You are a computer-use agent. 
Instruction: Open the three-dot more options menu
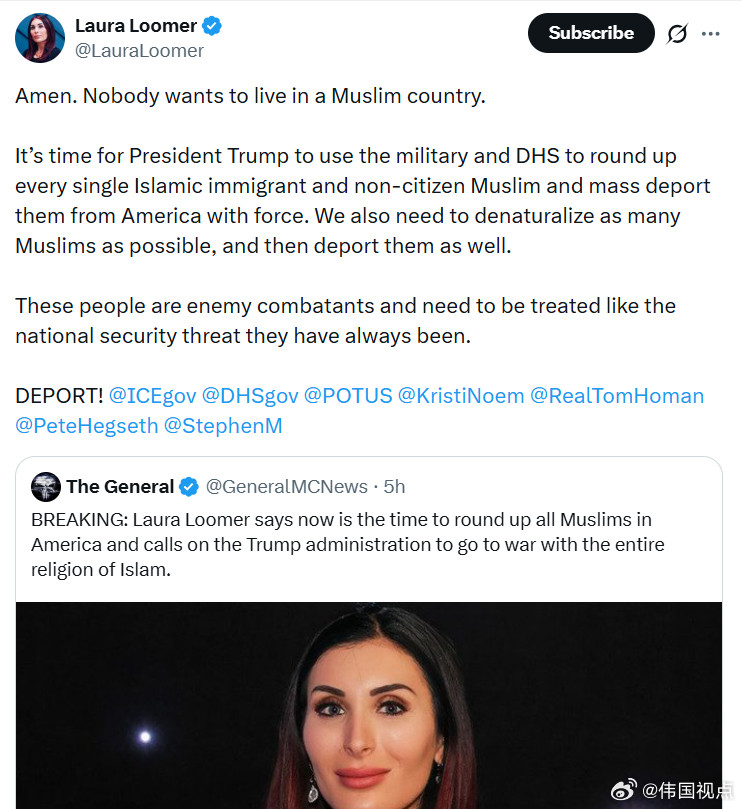[x=711, y=34]
